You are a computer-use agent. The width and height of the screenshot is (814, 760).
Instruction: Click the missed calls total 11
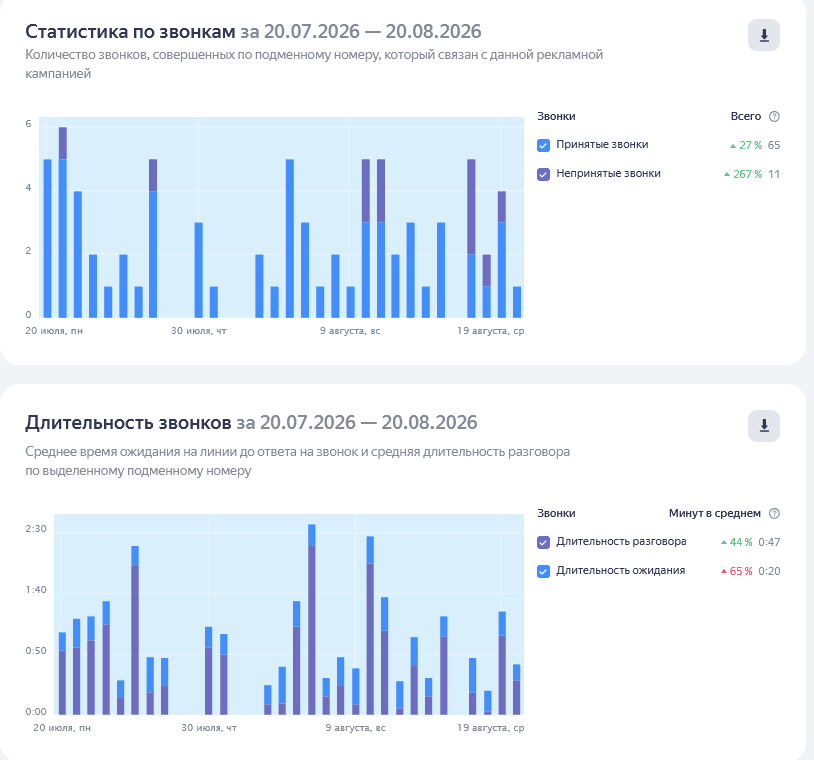[x=774, y=174]
